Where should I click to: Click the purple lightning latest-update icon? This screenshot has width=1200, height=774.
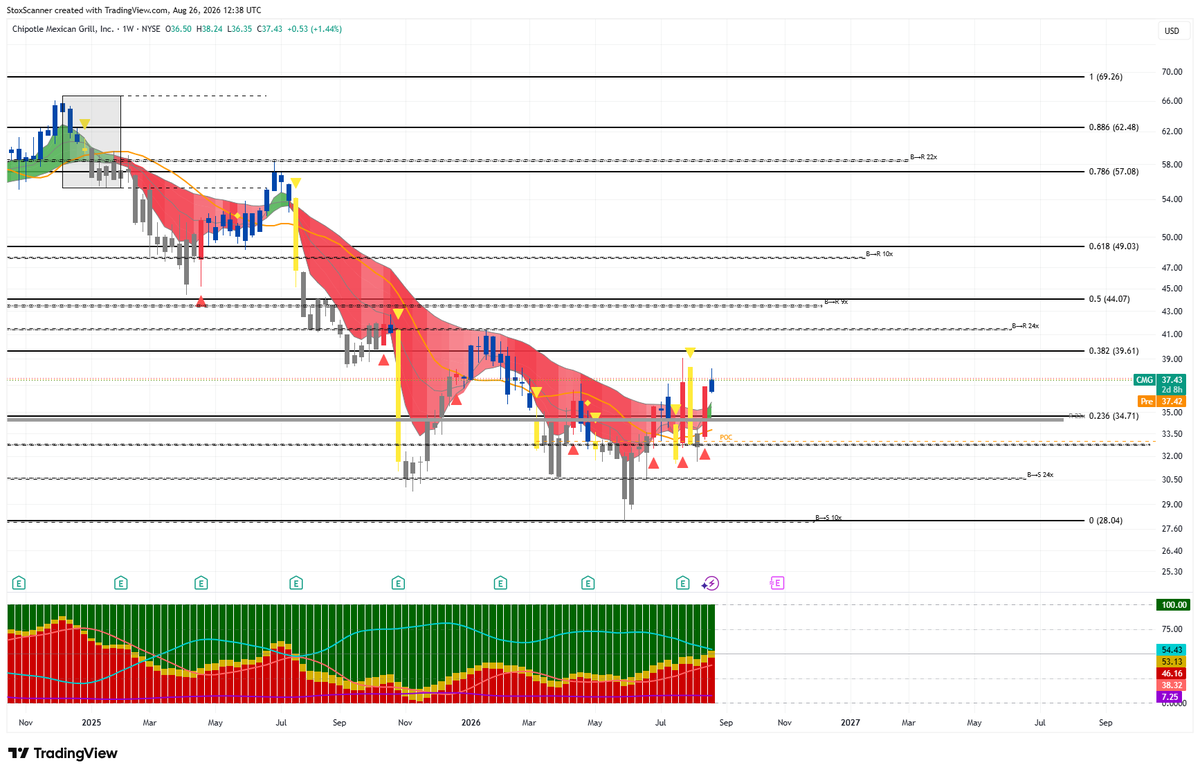711,581
